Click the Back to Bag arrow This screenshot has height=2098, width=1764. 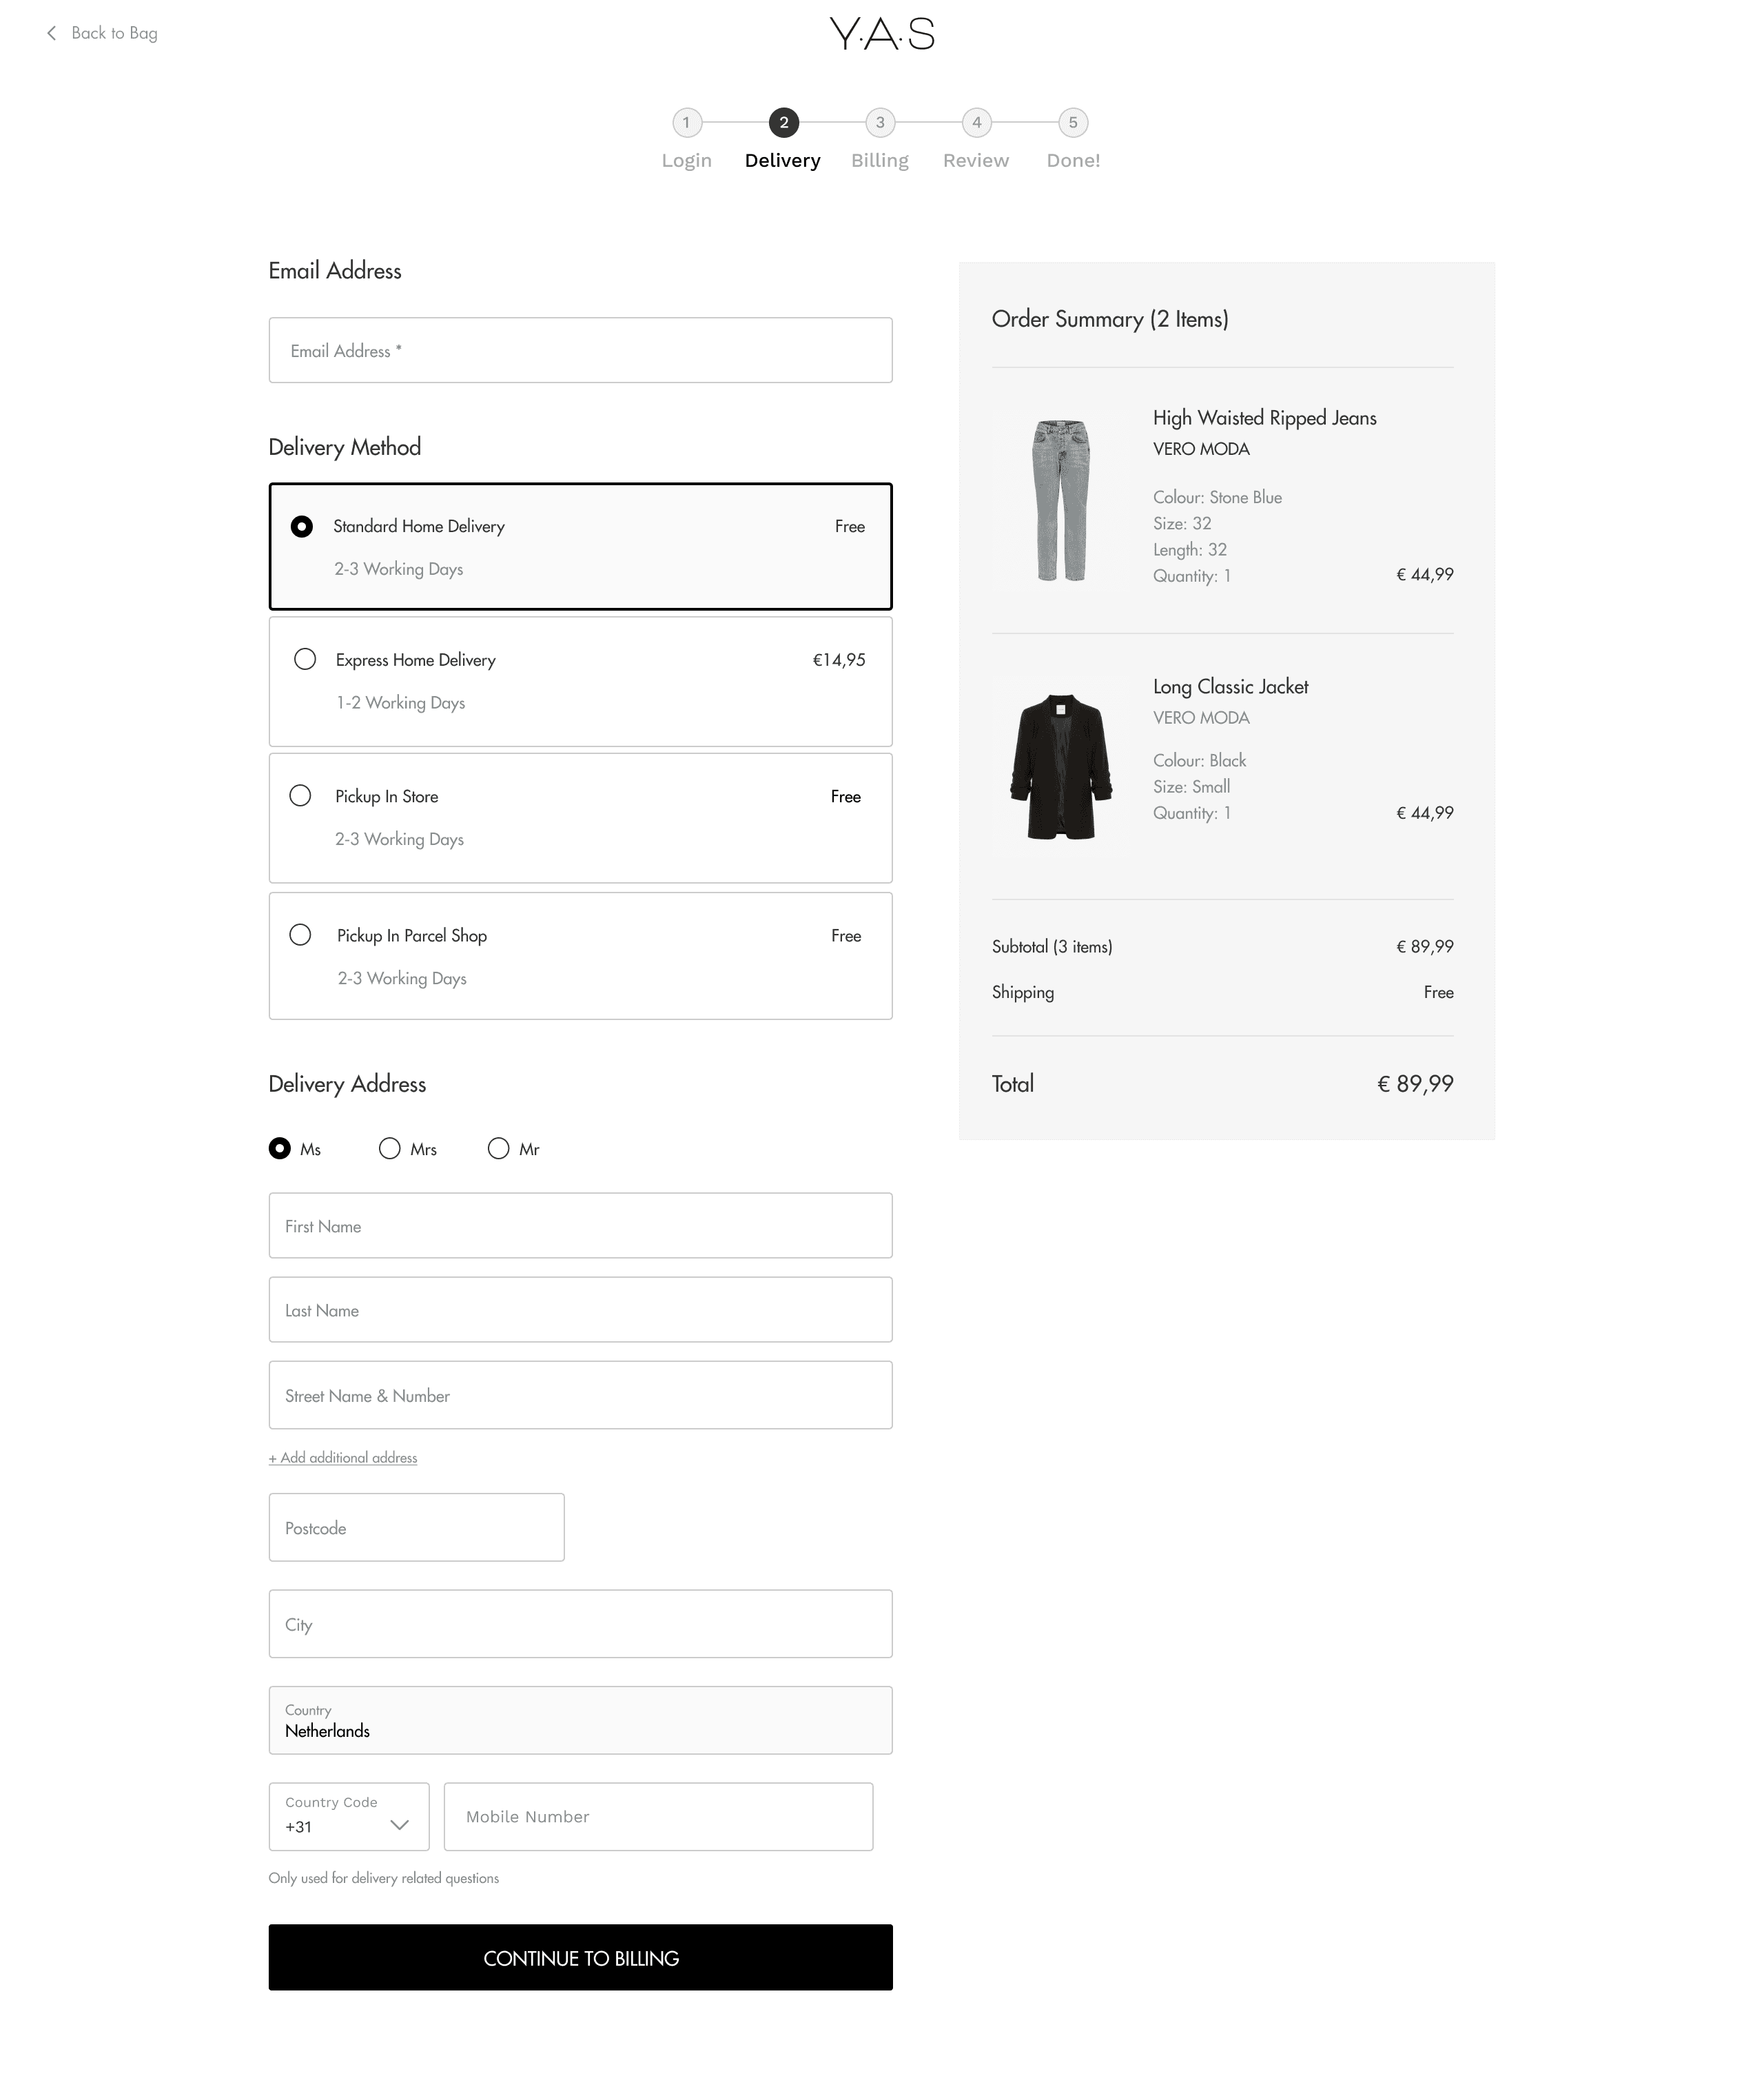(x=52, y=33)
